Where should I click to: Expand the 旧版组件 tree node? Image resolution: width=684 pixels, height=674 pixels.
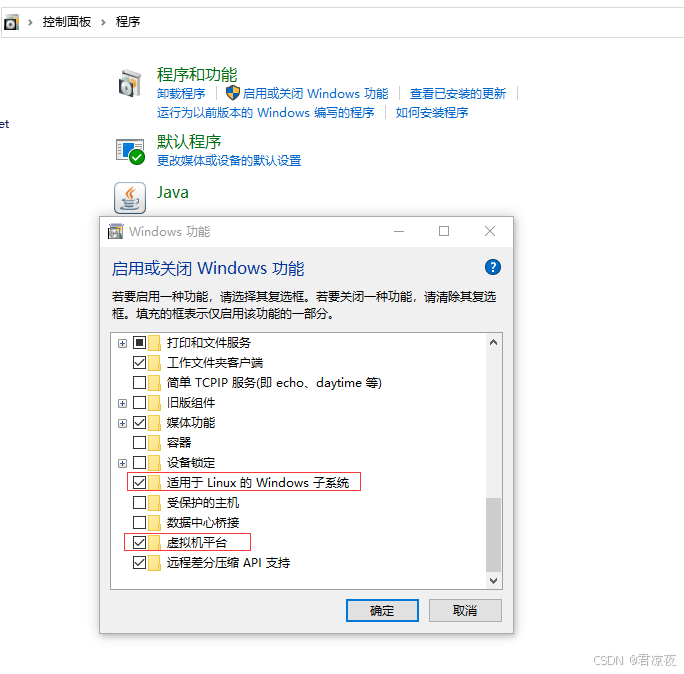(x=122, y=403)
